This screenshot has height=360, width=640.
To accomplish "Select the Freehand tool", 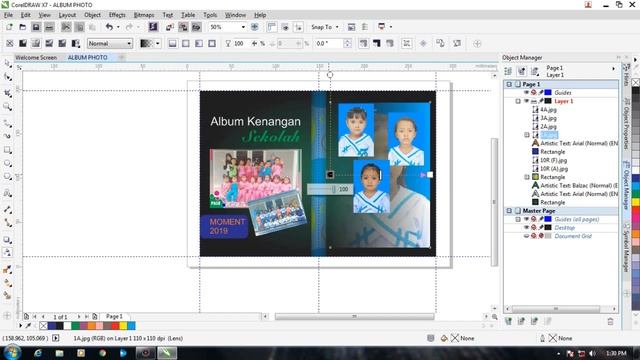I will pyautogui.click(x=7, y=122).
